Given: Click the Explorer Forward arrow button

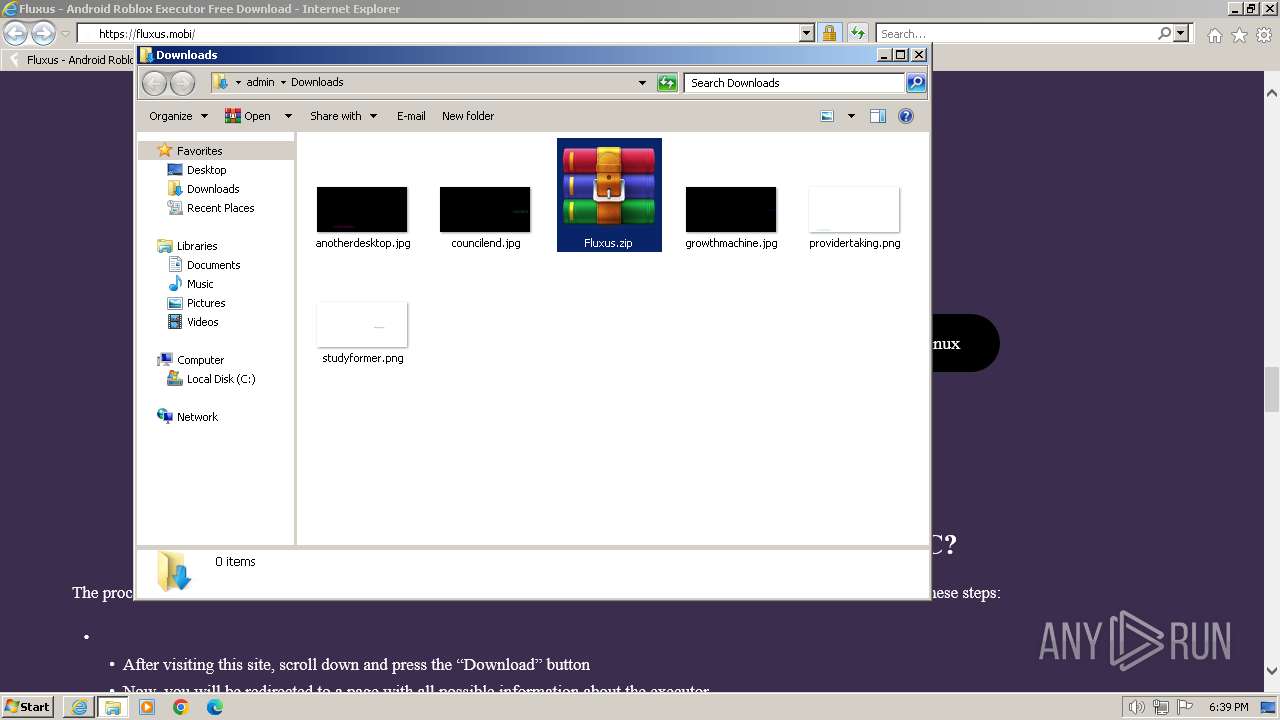Looking at the screenshot, I should pyautogui.click(x=182, y=83).
